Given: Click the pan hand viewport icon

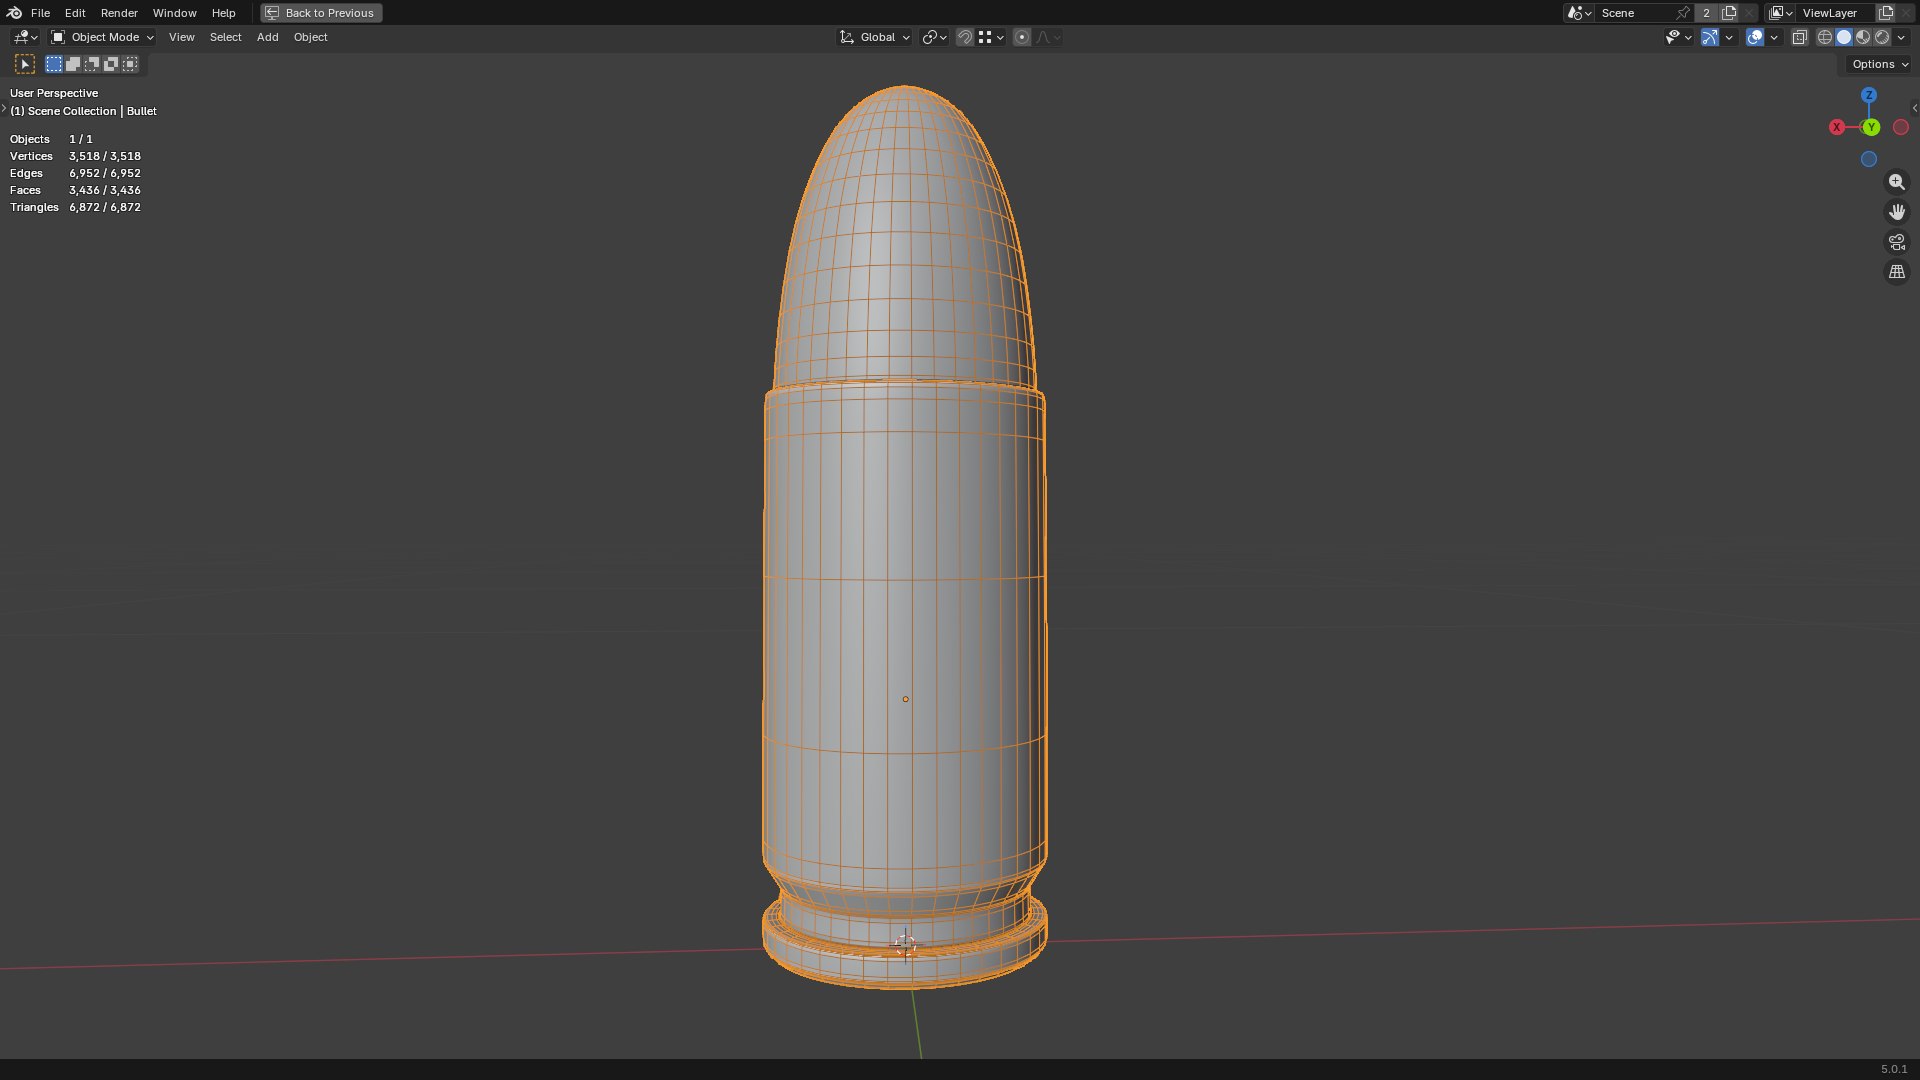Looking at the screenshot, I should pos(1896,212).
